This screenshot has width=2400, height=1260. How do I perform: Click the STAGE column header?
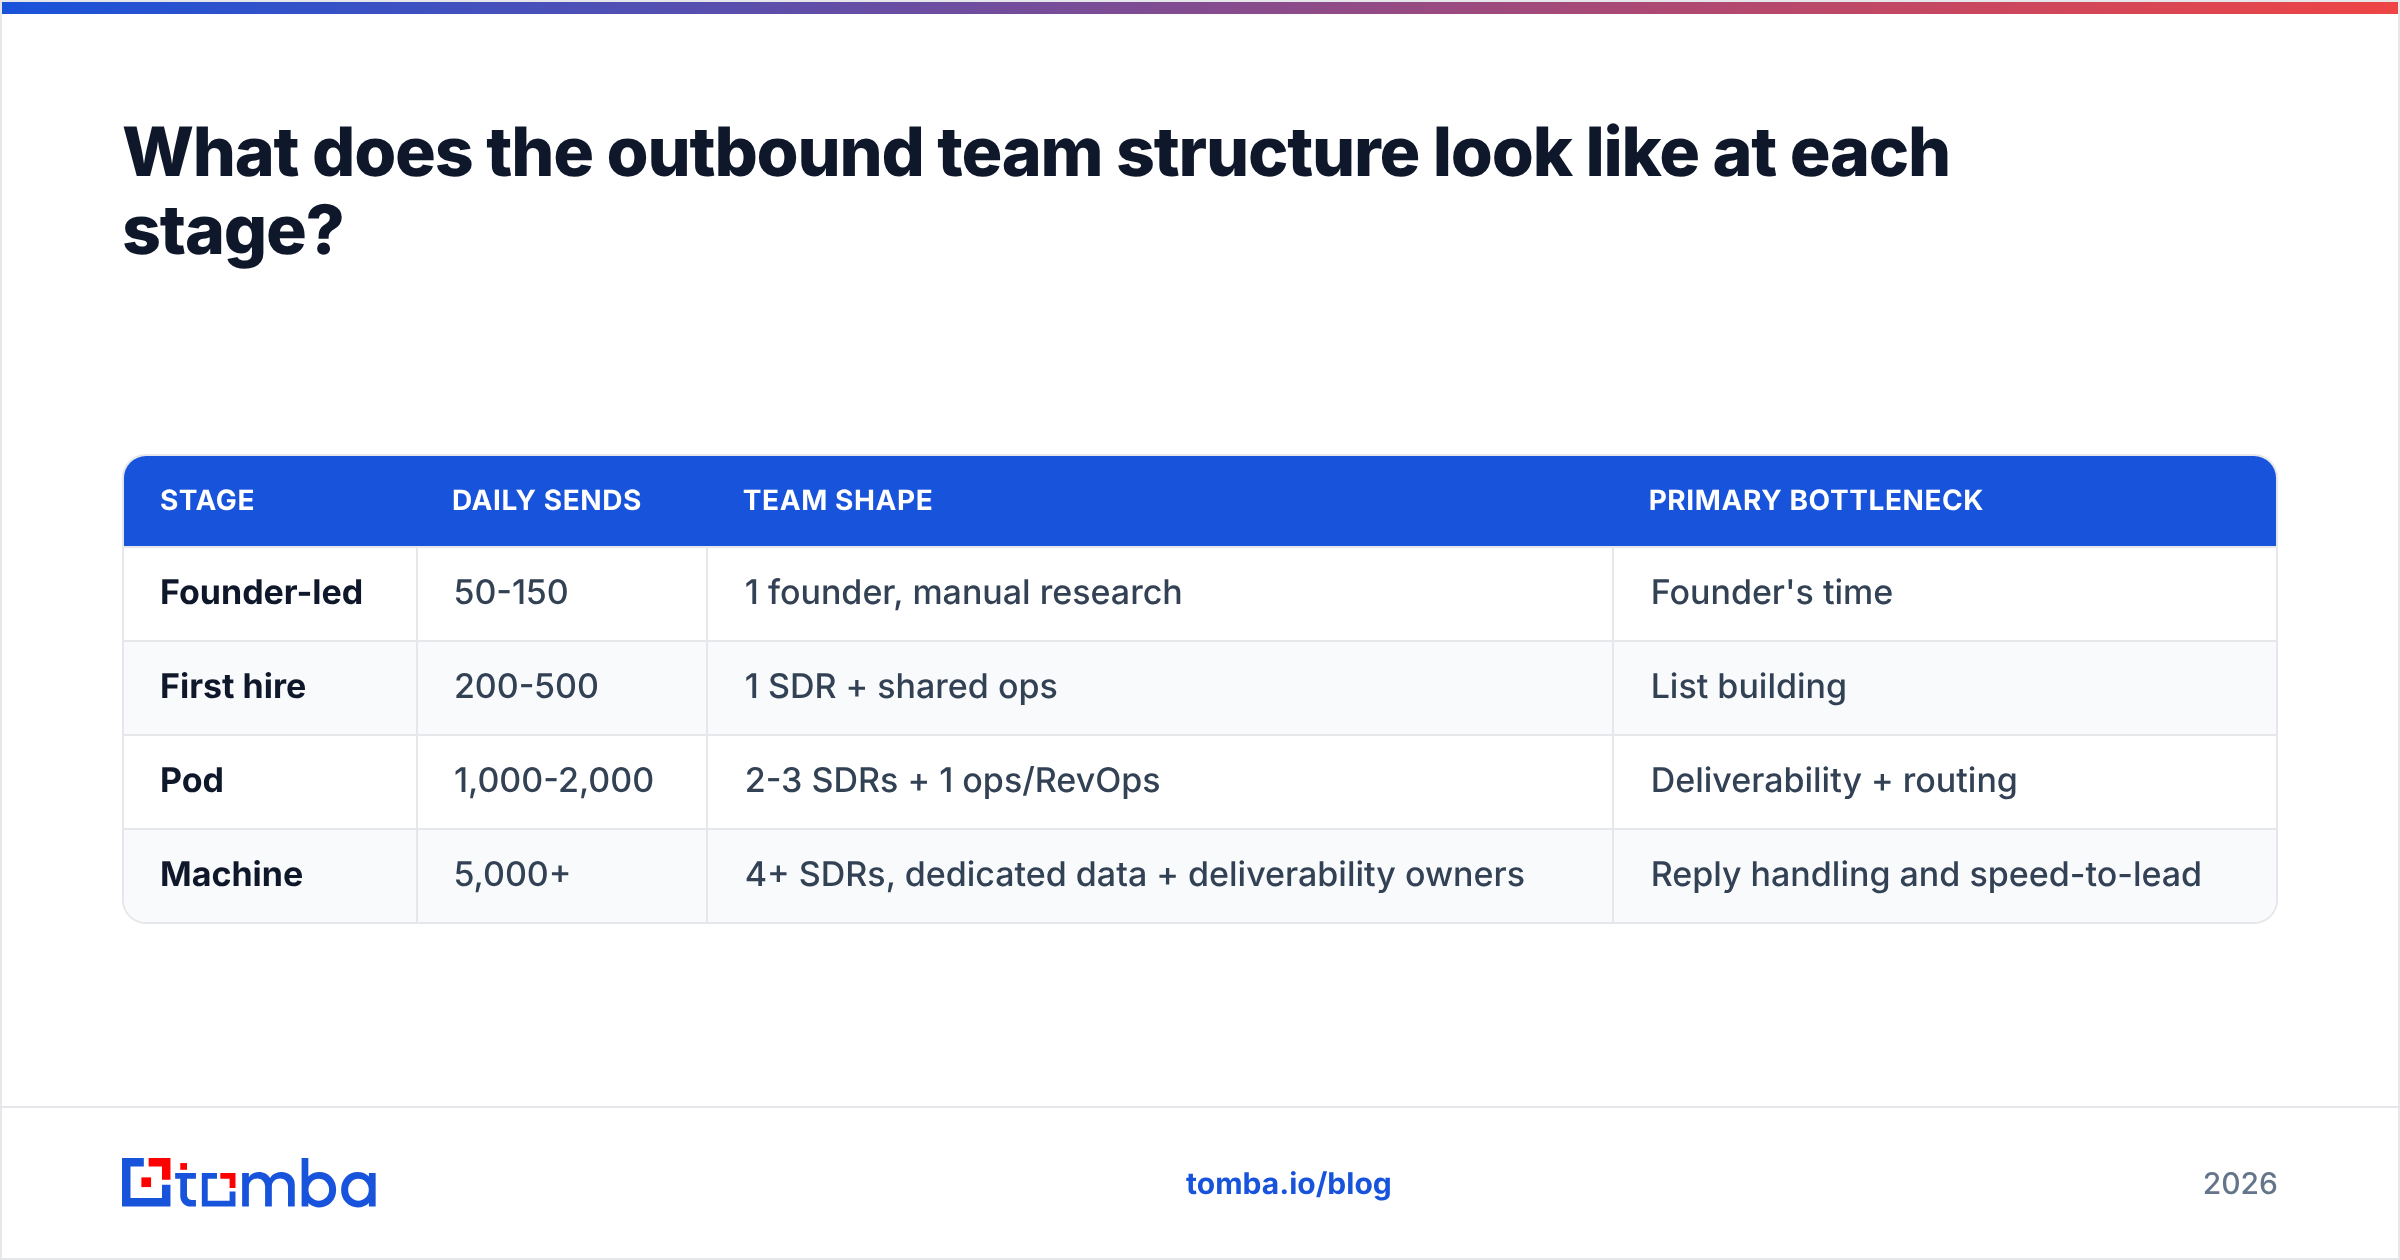[208, 500]
